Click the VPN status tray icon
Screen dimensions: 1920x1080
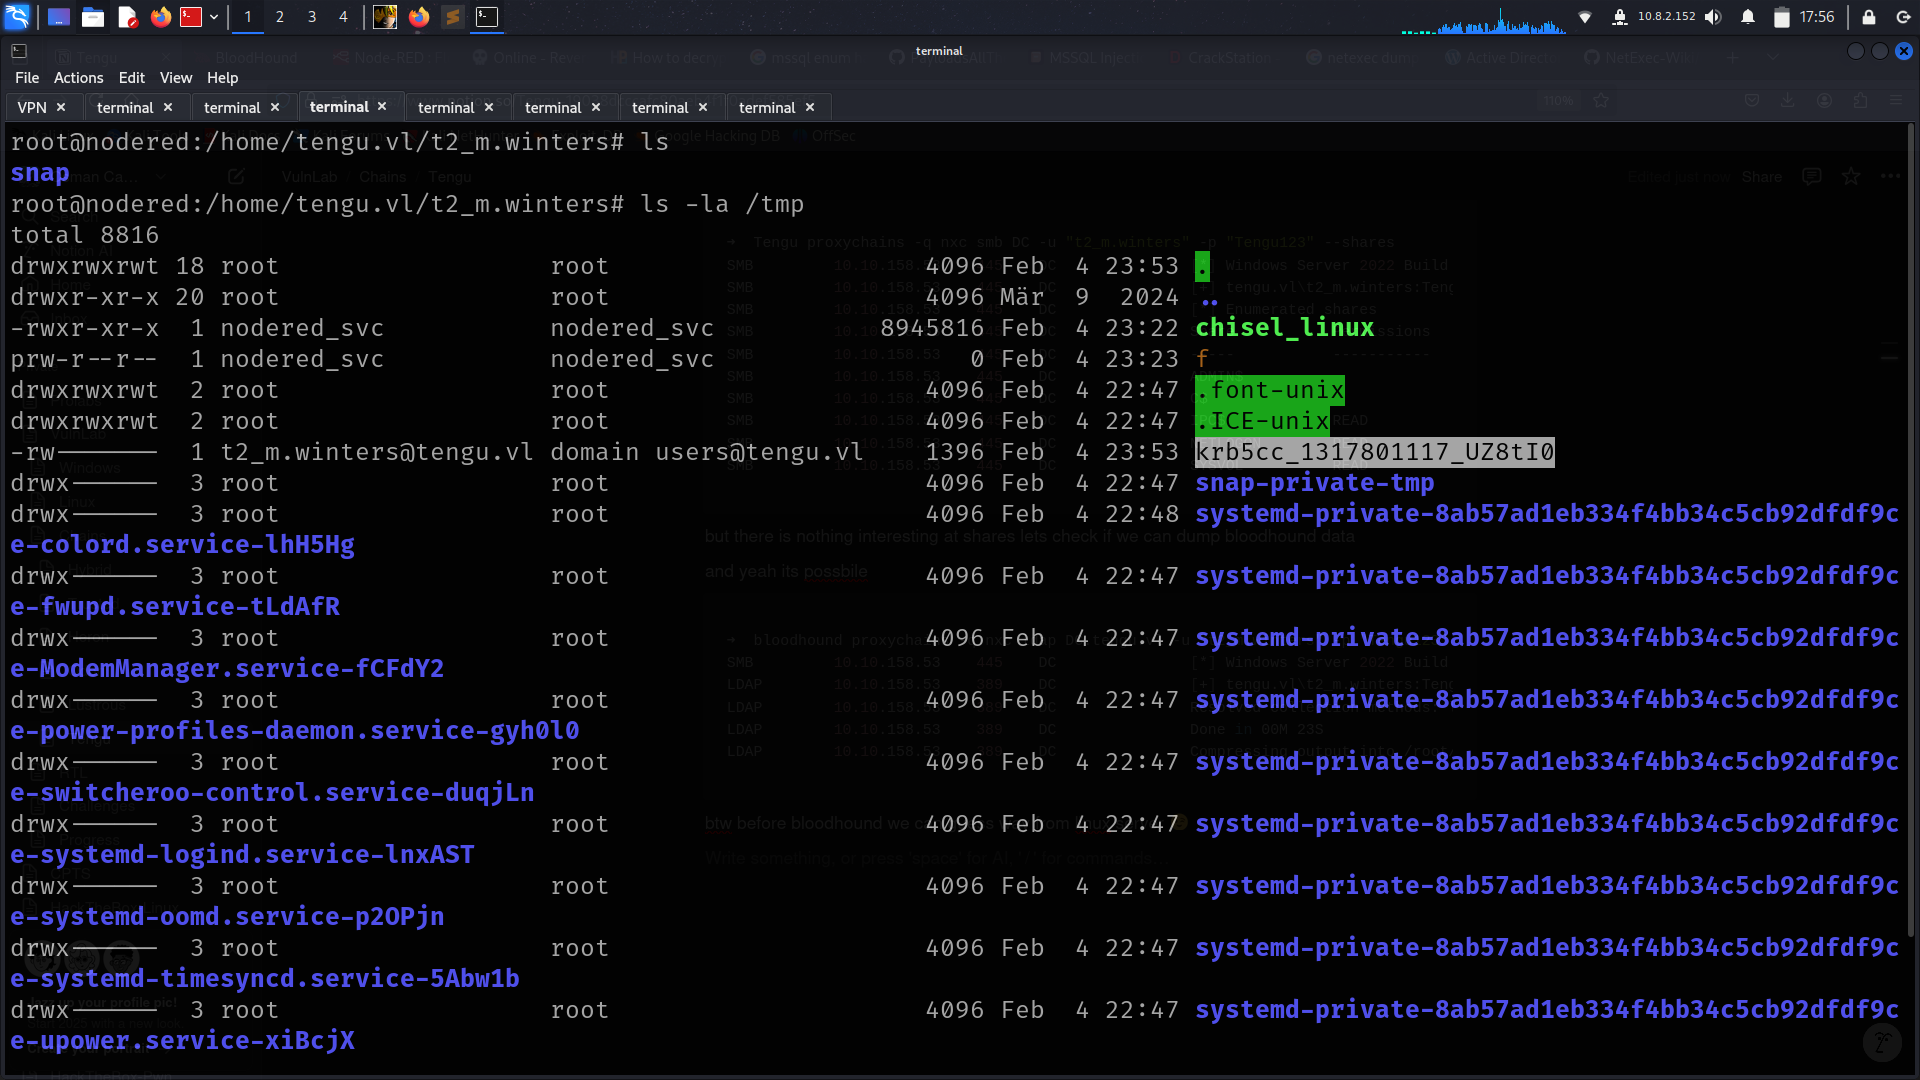[1620, 17]
